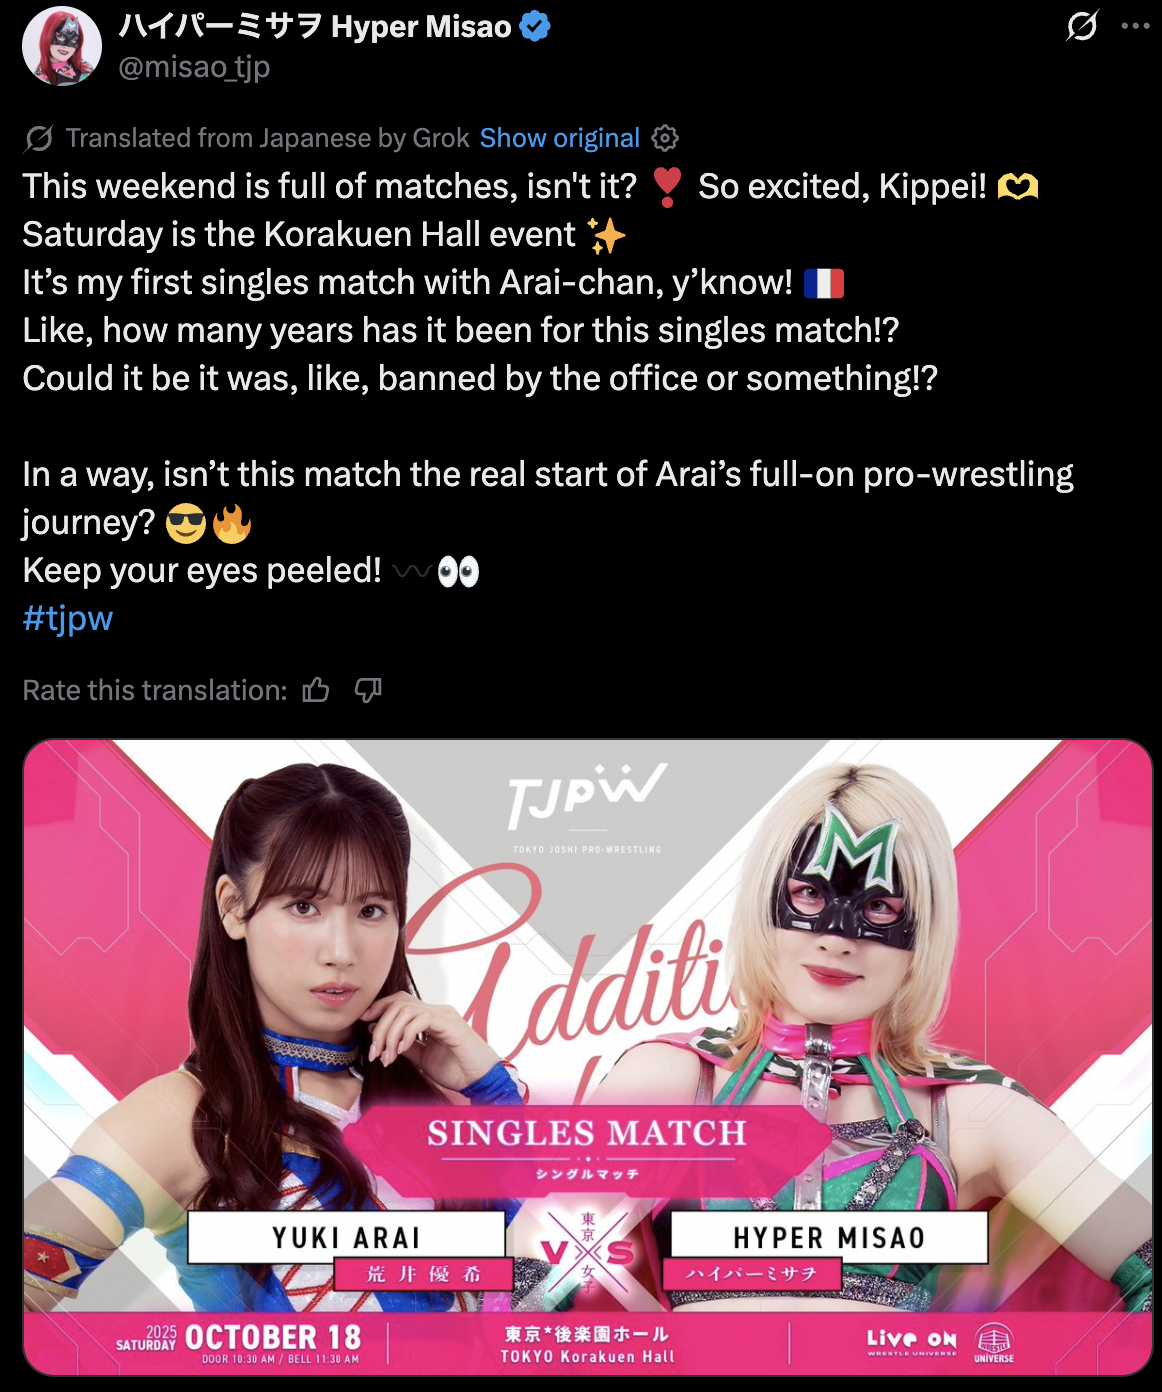Click the Grok logo beside Translated text
Image resolution: width=1162 pixels, height=1392 pixels.
[x=39, y=138]
